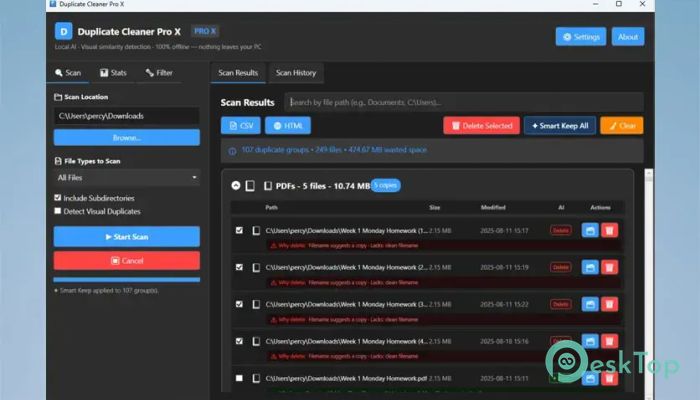Delete Selected files
The image size is (700, 400).
click(481, 126)
